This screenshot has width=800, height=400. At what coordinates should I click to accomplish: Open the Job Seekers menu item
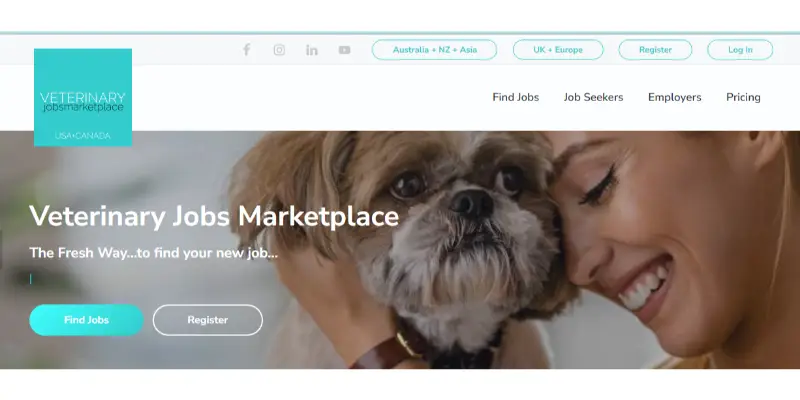click(593, 97)
